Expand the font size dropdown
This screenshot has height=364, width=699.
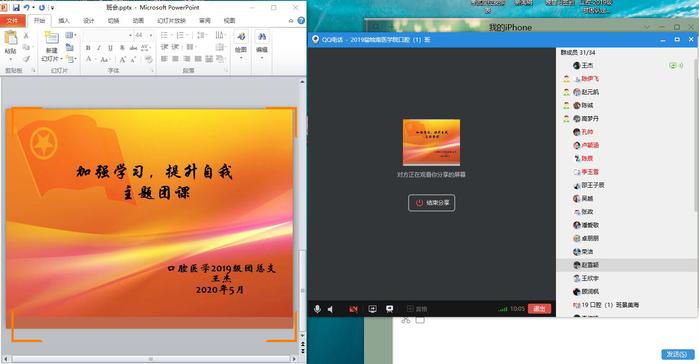(151, 35)
